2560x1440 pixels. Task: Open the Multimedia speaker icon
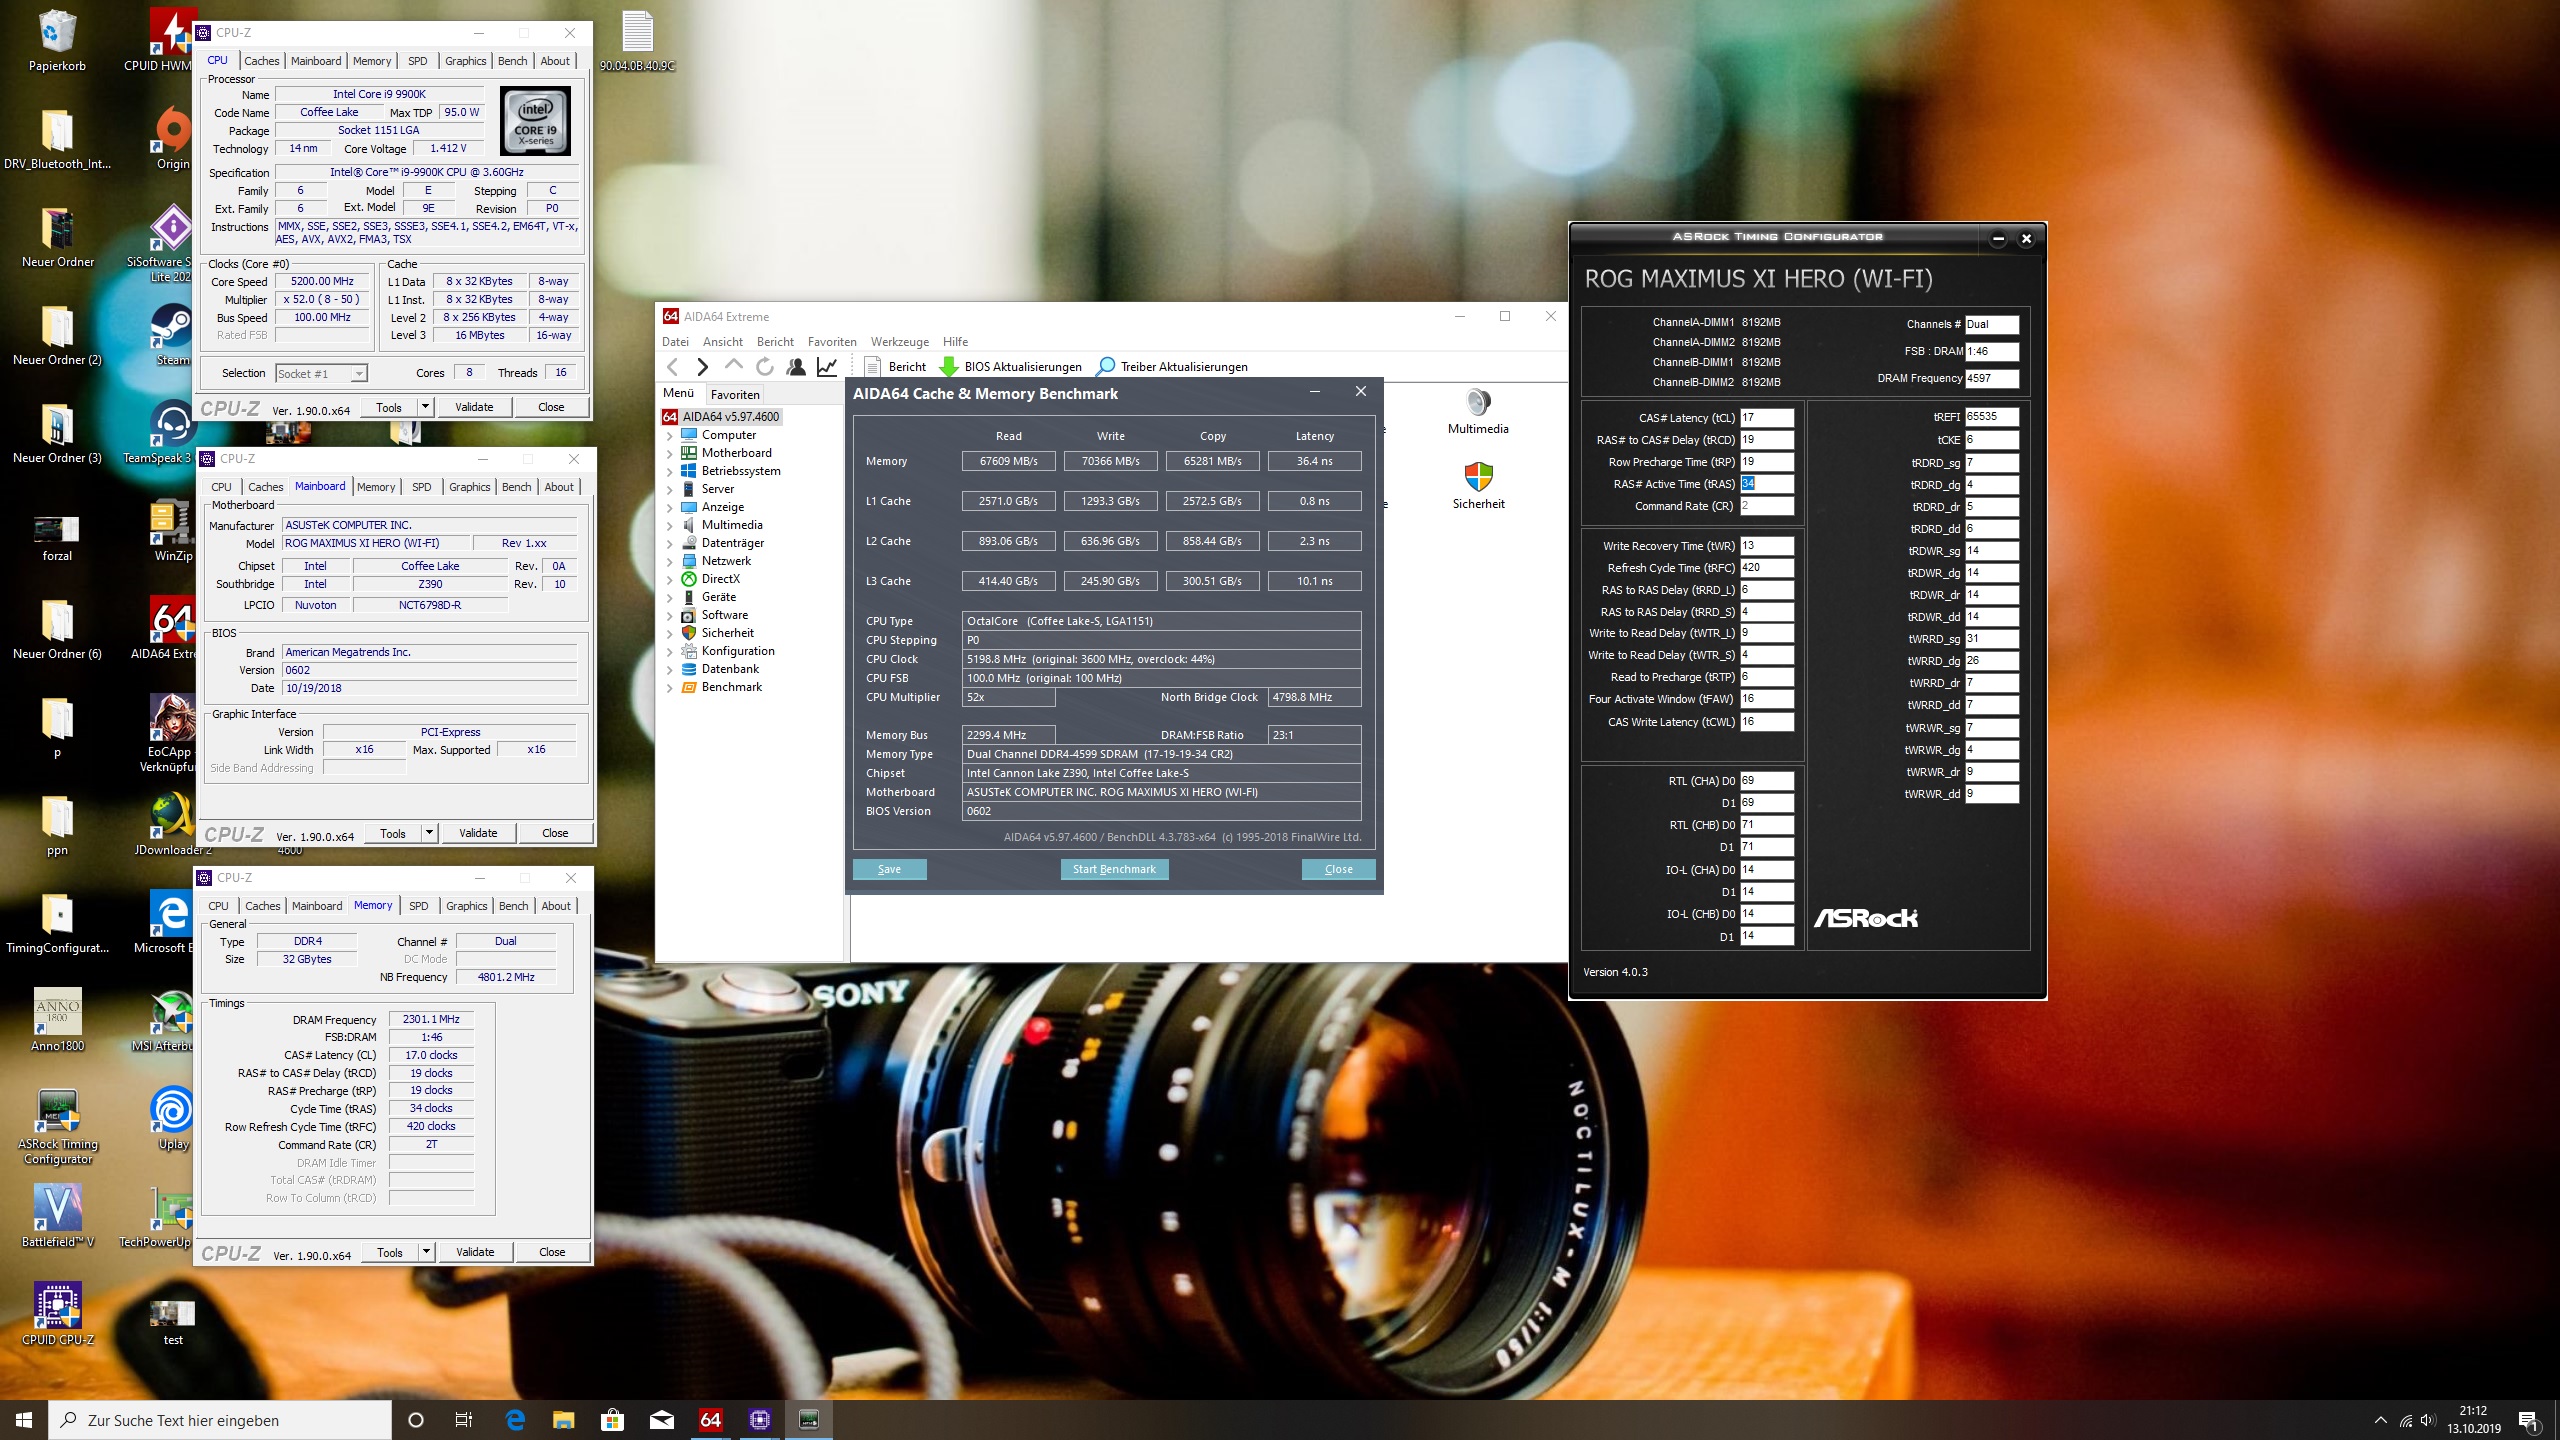coord(1478,403)
